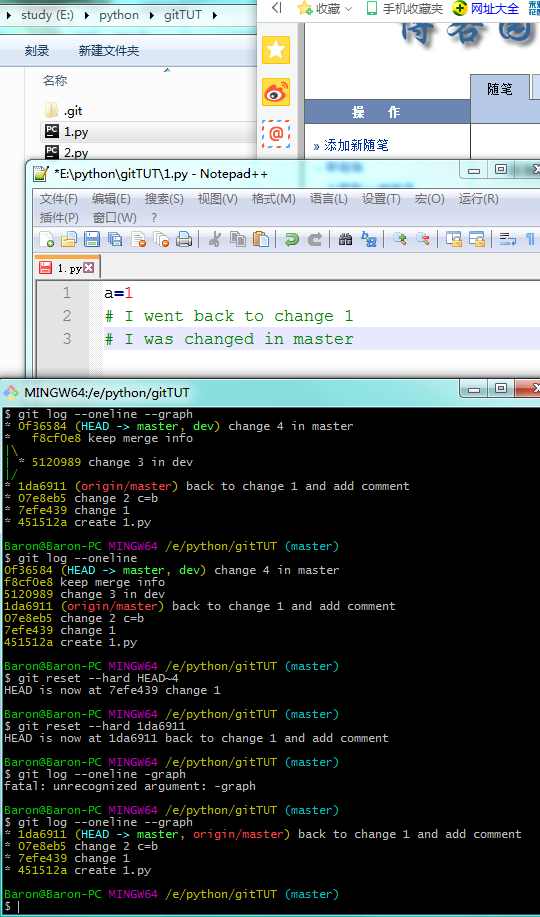
Task: Select the 1.py tab in Notepad++
Action: point(67,268)
